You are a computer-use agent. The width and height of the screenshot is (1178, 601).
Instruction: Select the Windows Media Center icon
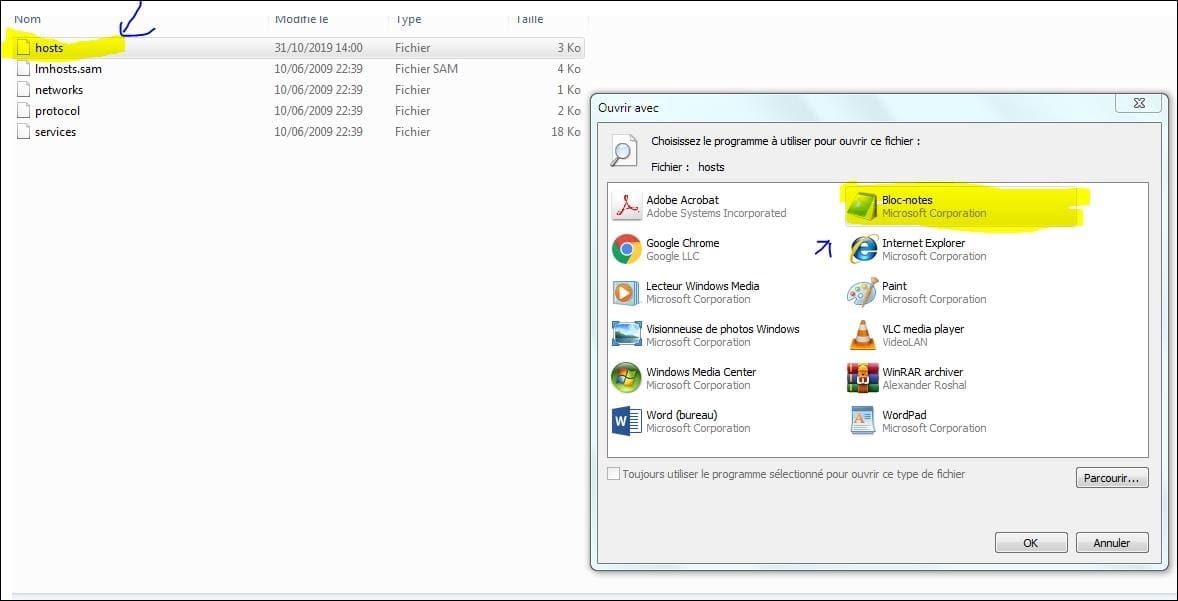(627, 378)
